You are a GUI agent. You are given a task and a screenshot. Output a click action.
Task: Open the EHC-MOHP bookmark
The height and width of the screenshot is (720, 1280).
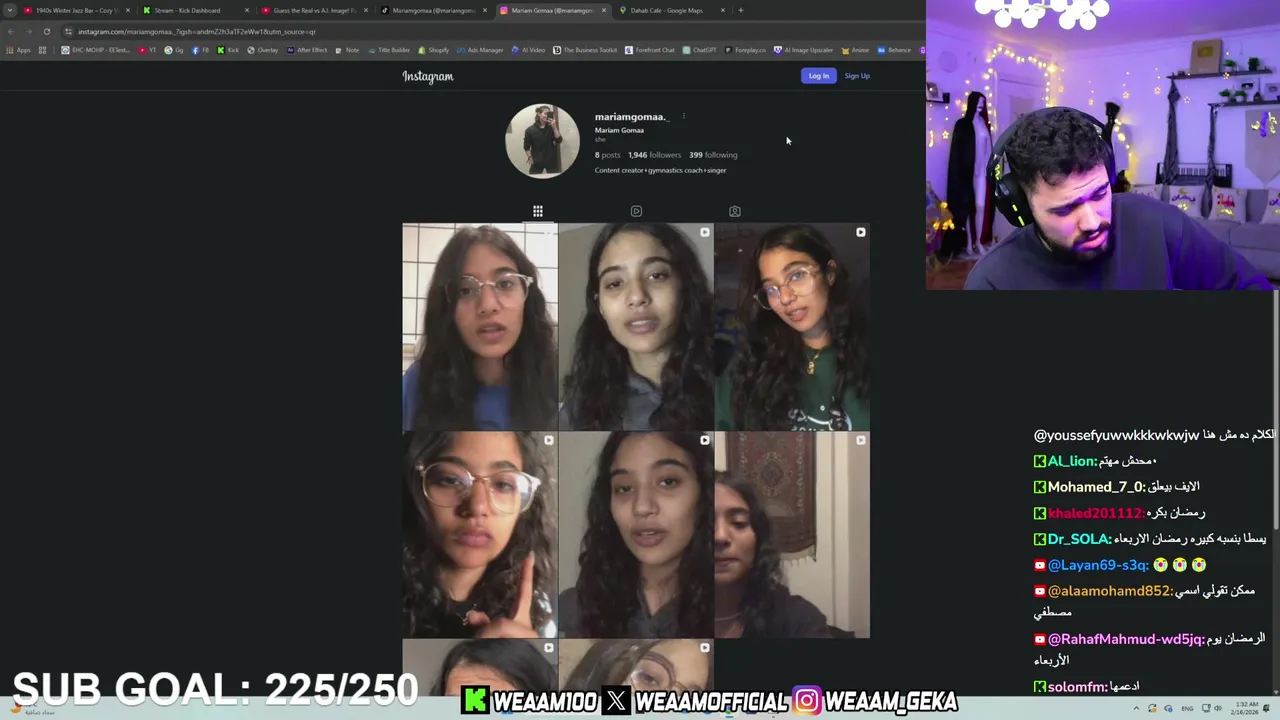coord(96,50)
